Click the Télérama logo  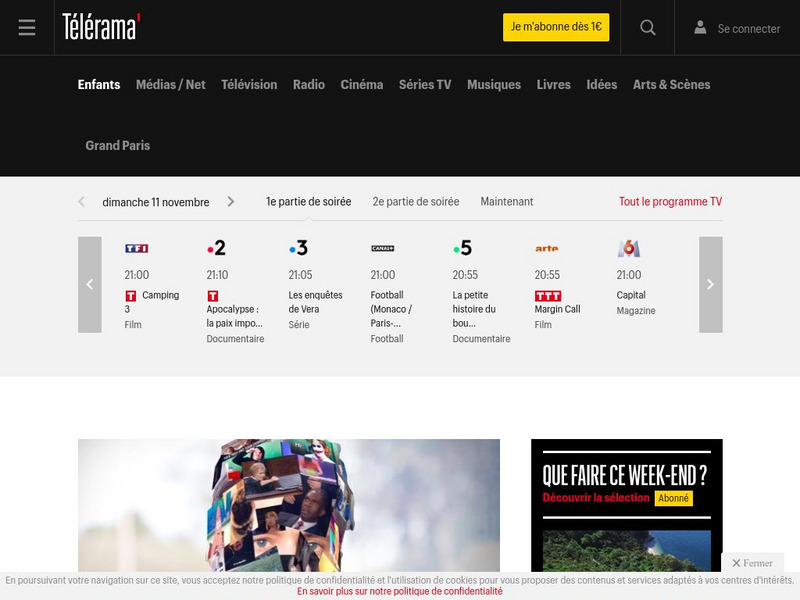[x=100, y=27]
